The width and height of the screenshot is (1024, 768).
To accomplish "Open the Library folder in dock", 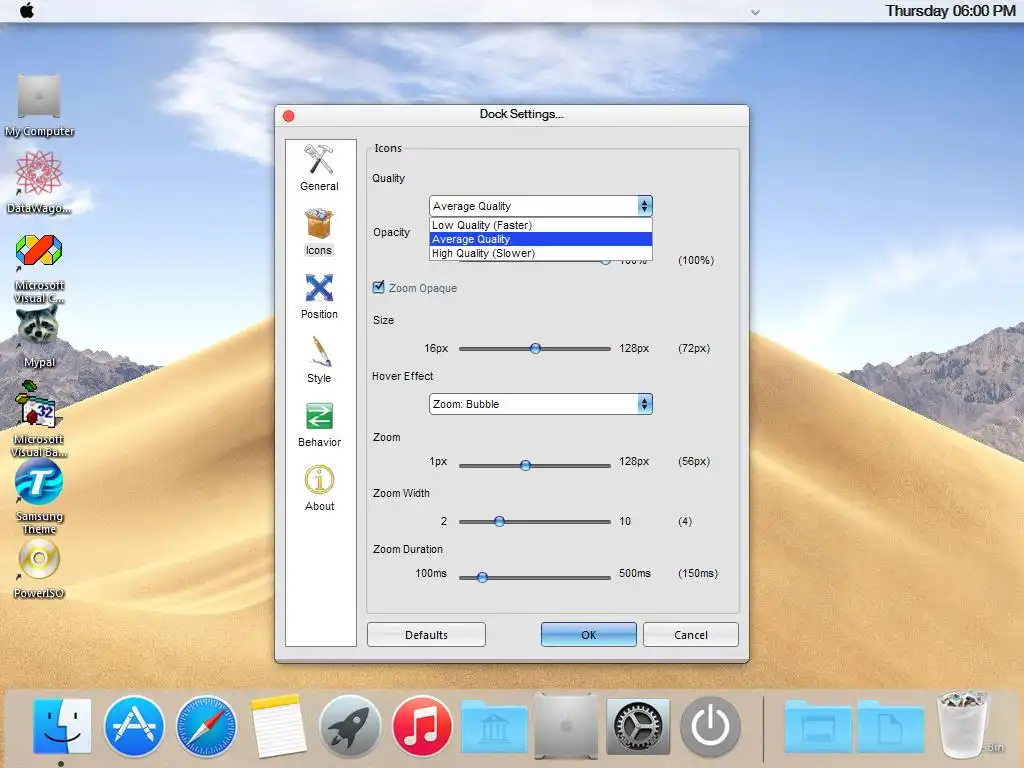I will (x=494, y=726).
